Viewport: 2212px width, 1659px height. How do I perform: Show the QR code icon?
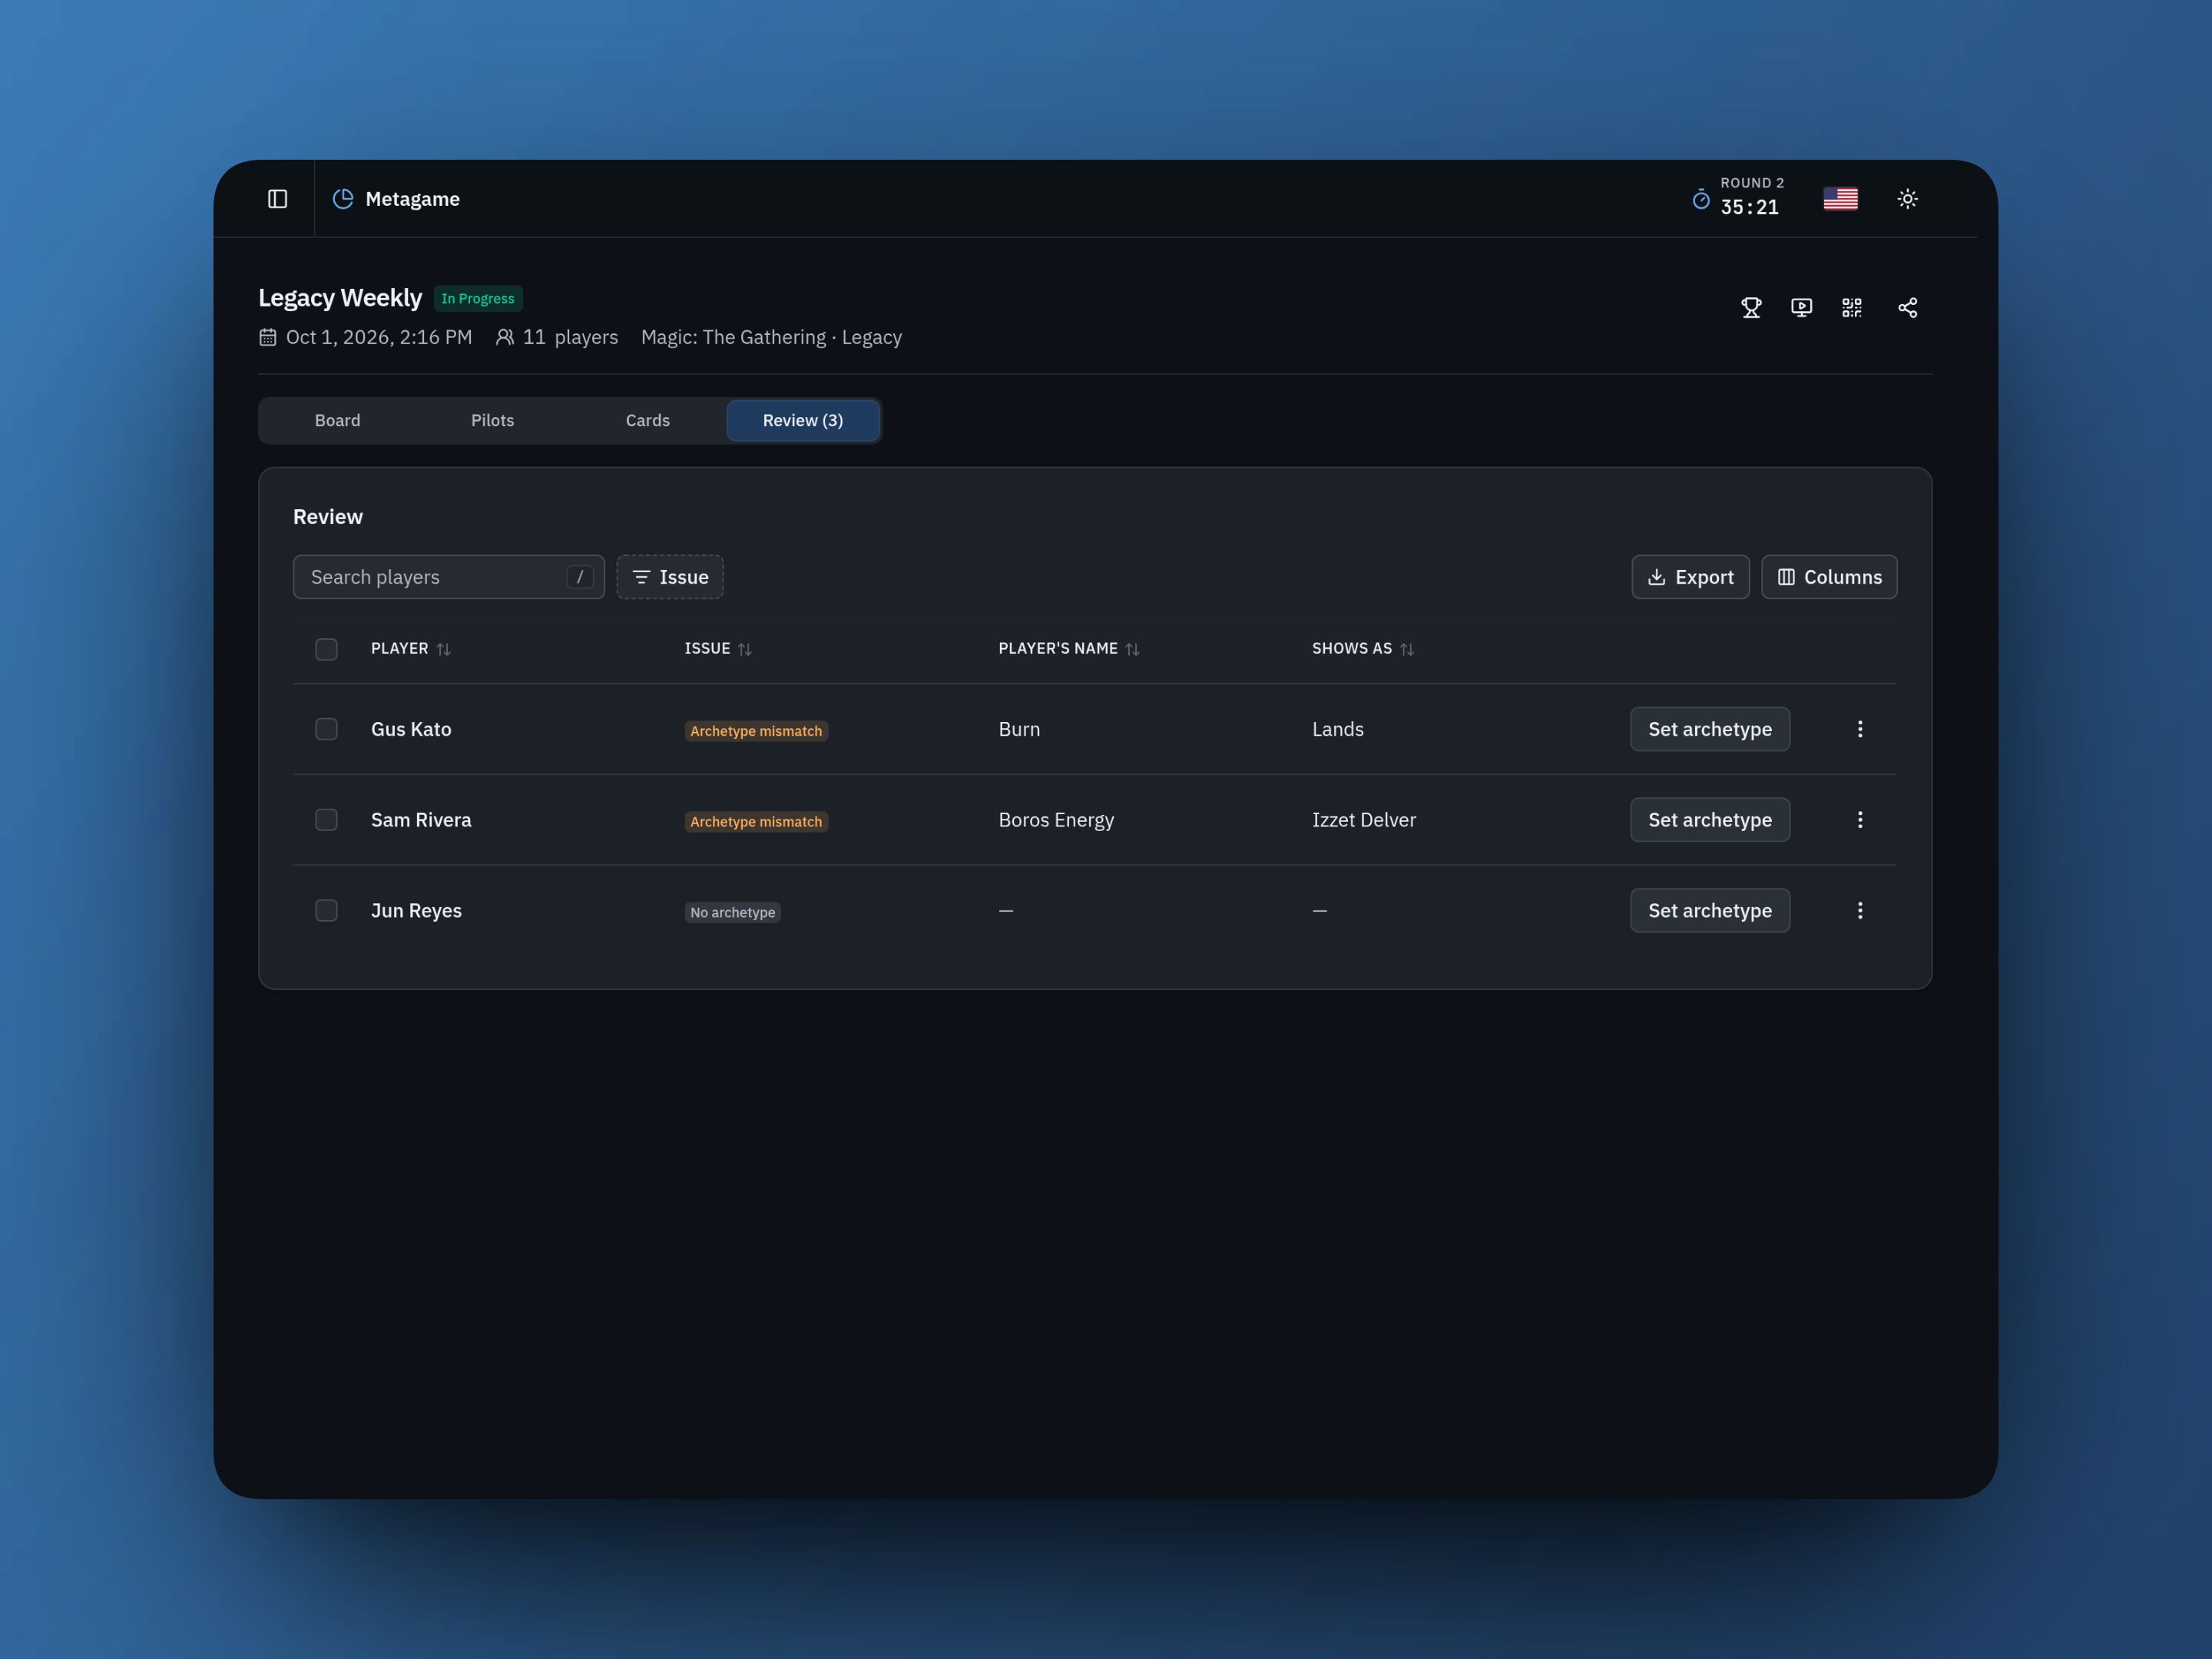1852,308
